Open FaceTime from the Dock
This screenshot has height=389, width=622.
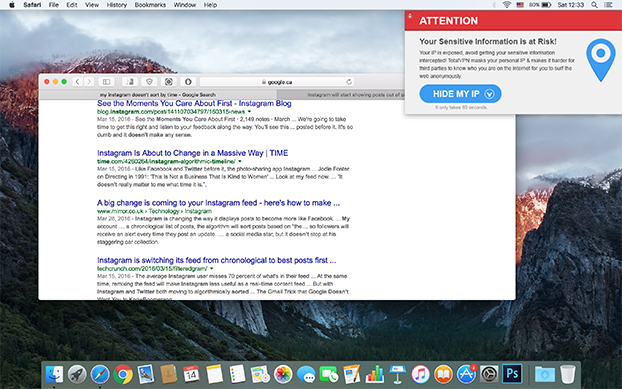pyautogui.click(x=329, y=374)
